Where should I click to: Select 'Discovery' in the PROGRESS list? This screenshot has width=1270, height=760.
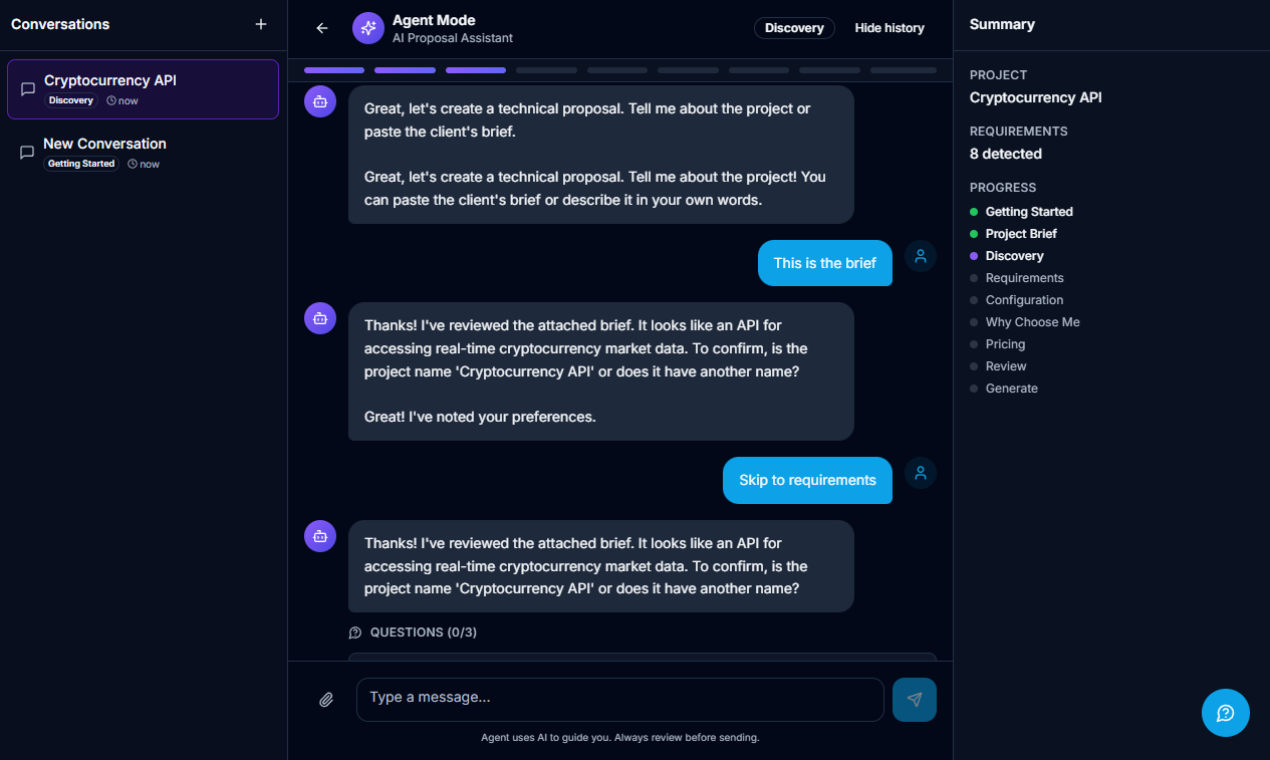(1013, 255)
